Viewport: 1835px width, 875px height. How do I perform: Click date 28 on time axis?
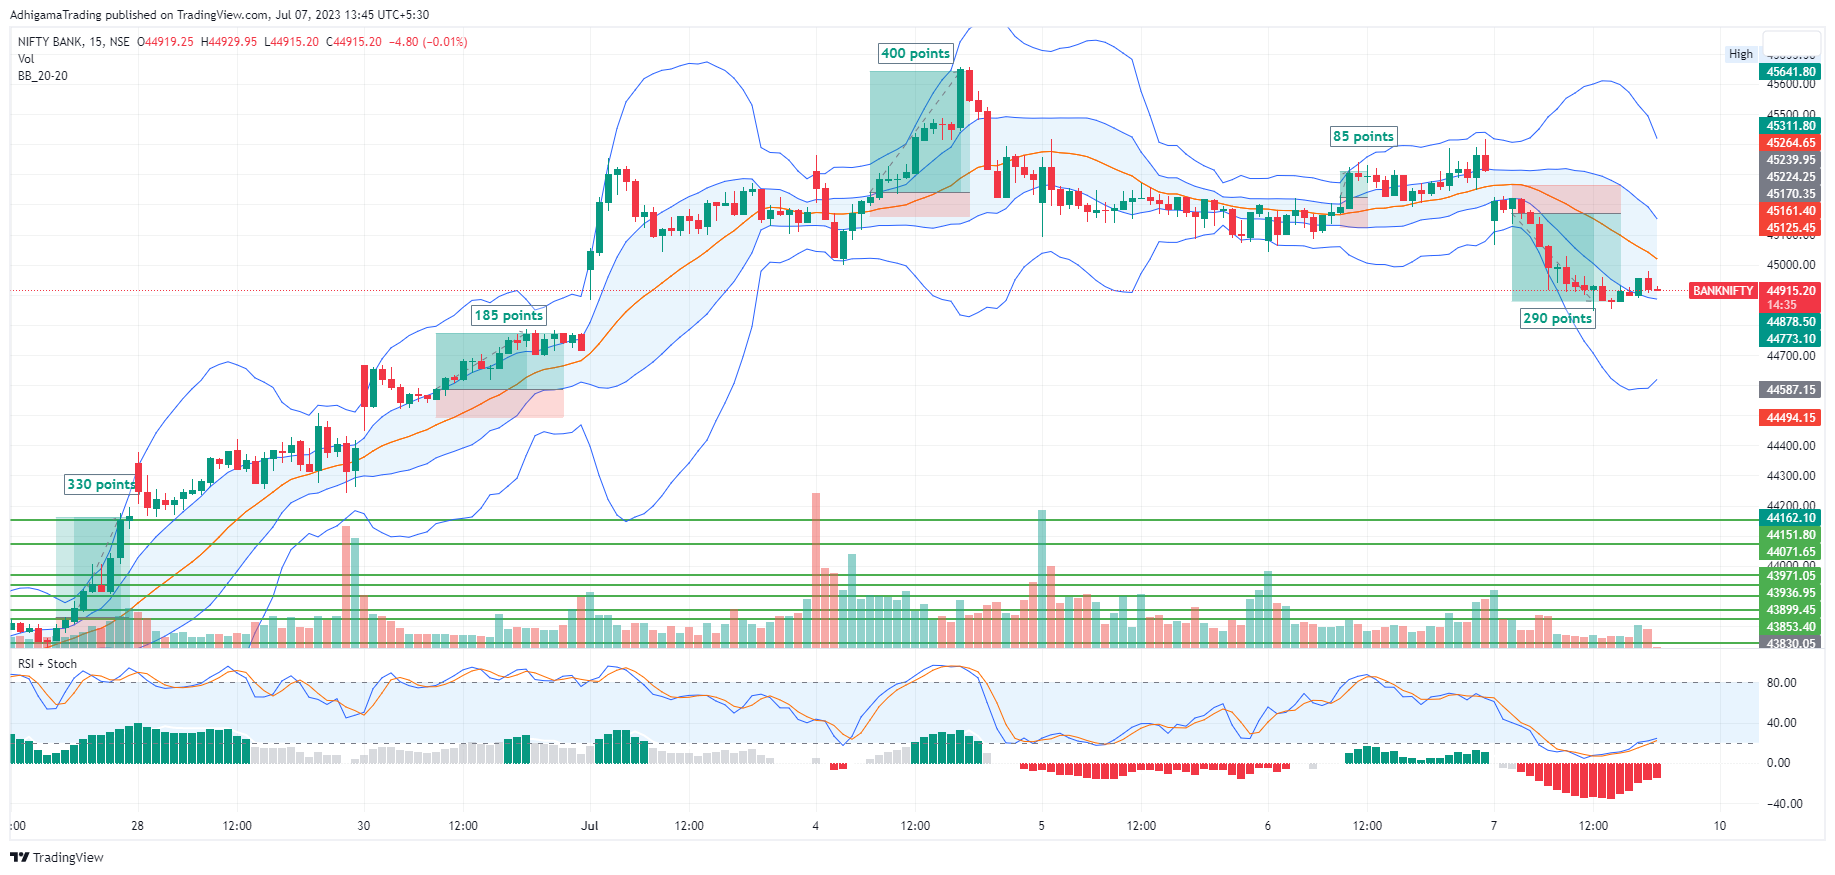tap(137, 826)
